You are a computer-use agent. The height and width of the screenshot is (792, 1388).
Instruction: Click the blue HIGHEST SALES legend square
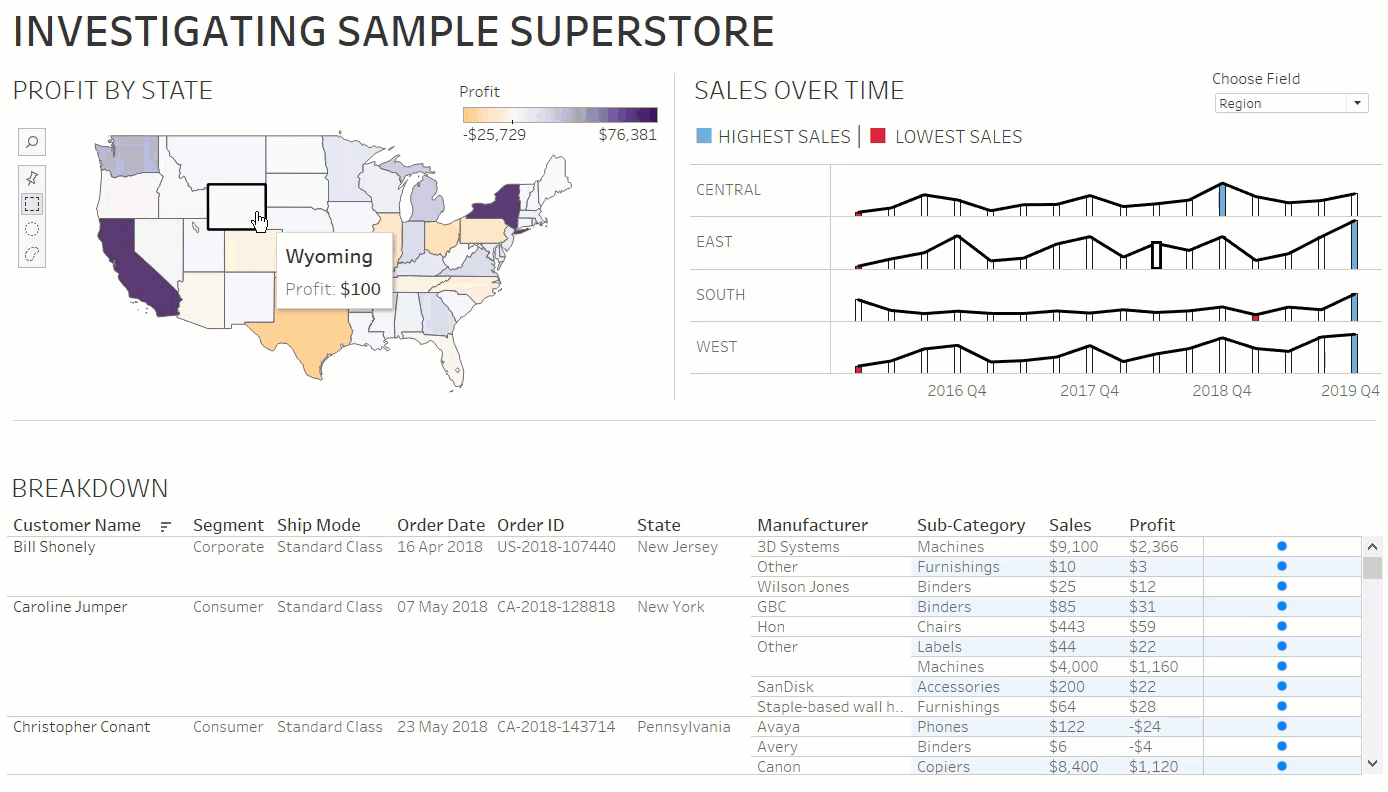point(704,136)
